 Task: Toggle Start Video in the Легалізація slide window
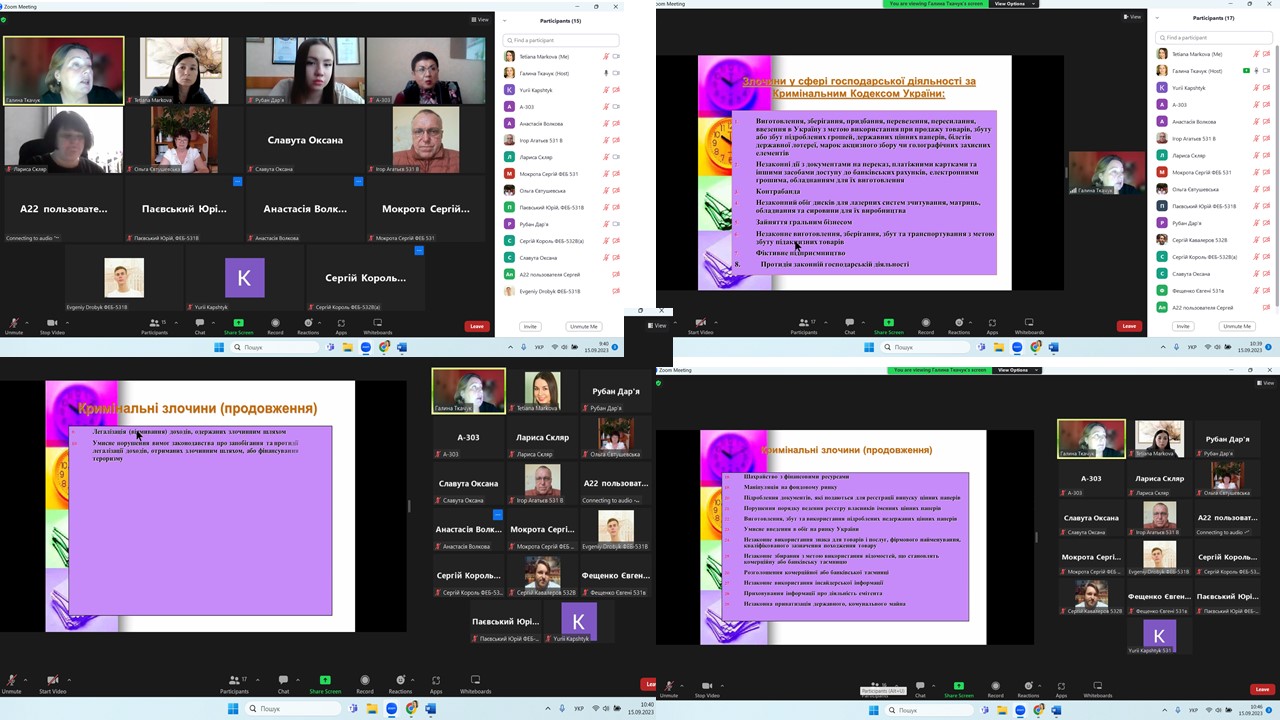(x=52, y=685)
